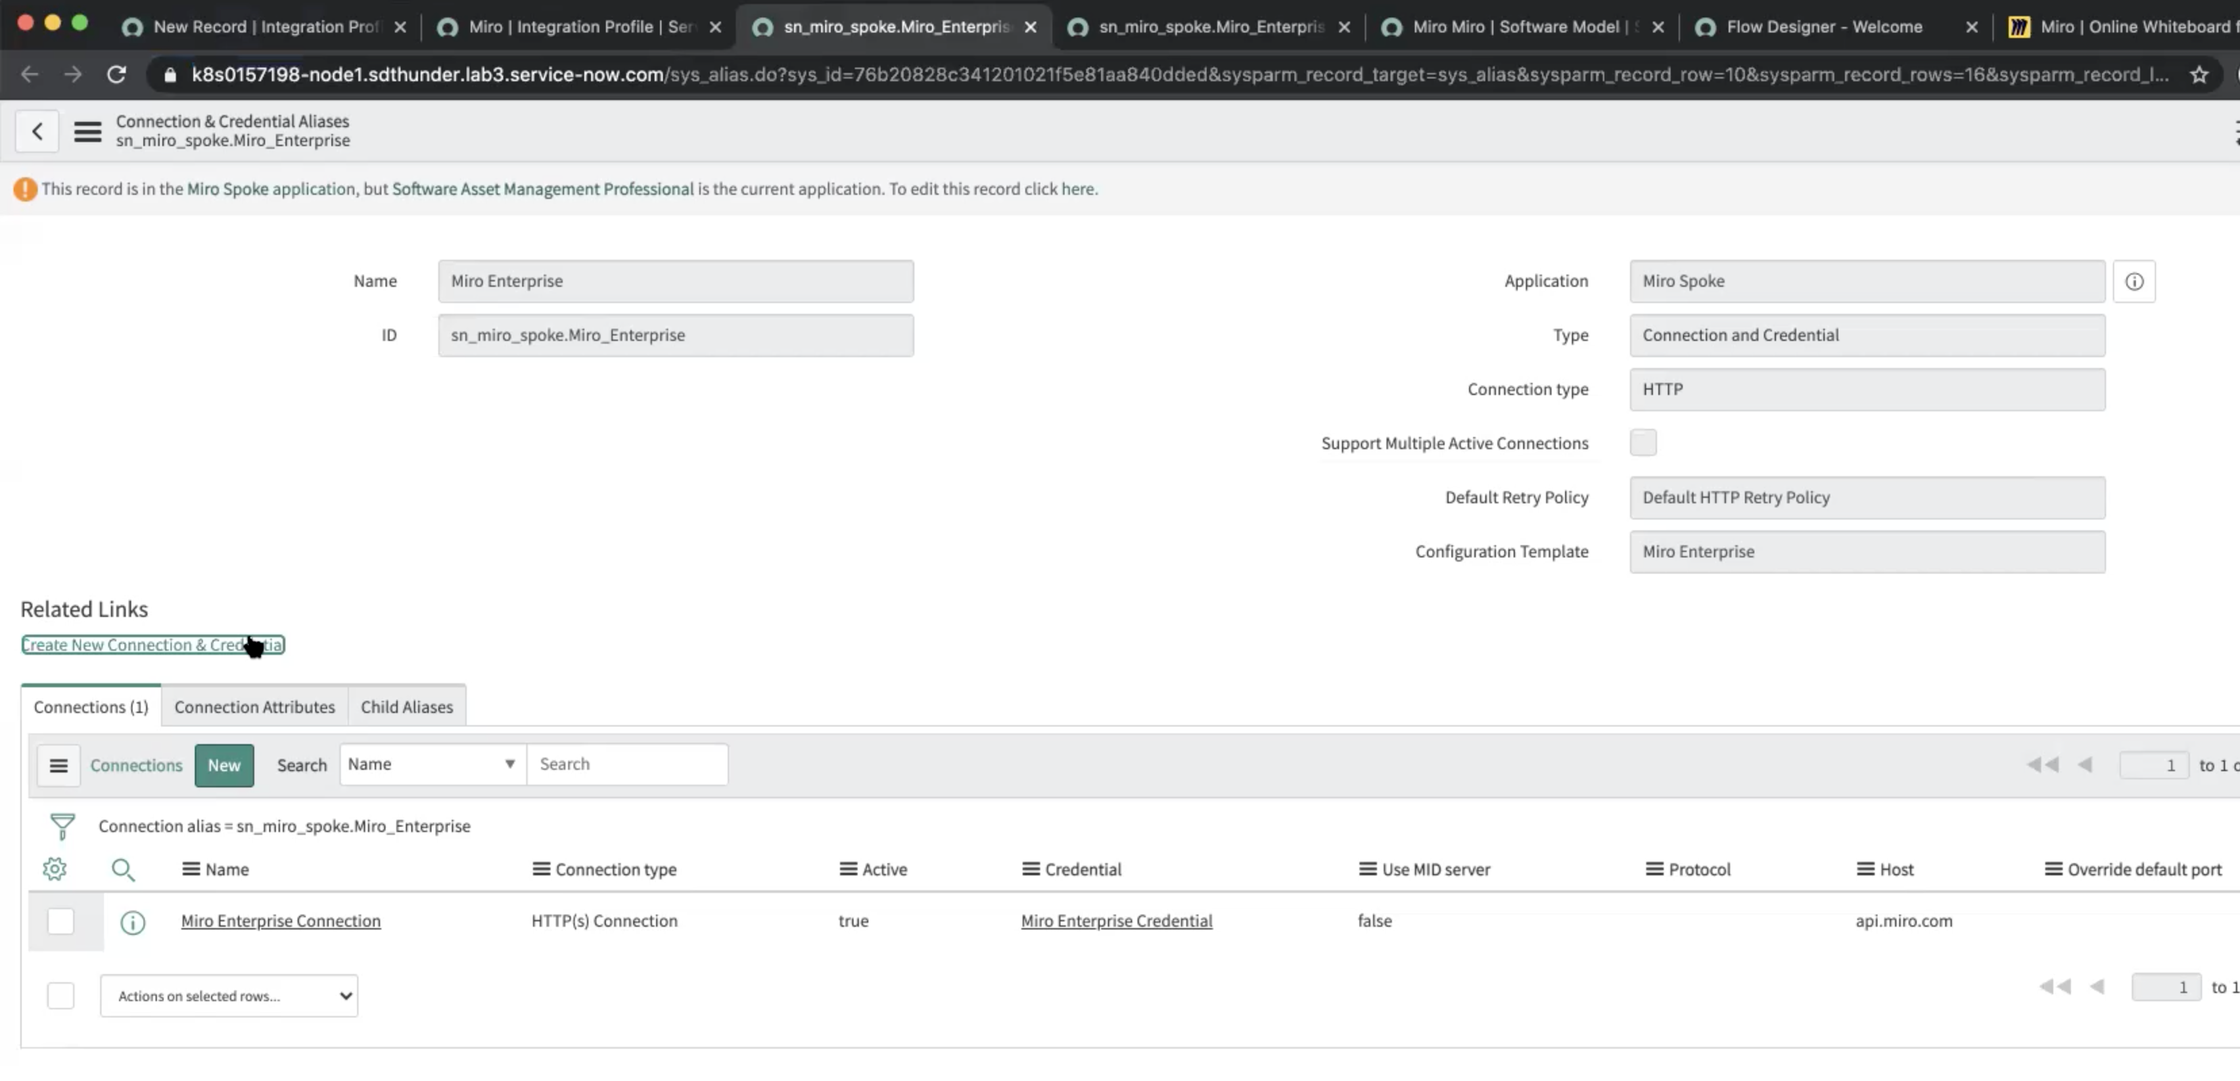
Task: Click Miro Spoke application link in banner
Action: 271,189
